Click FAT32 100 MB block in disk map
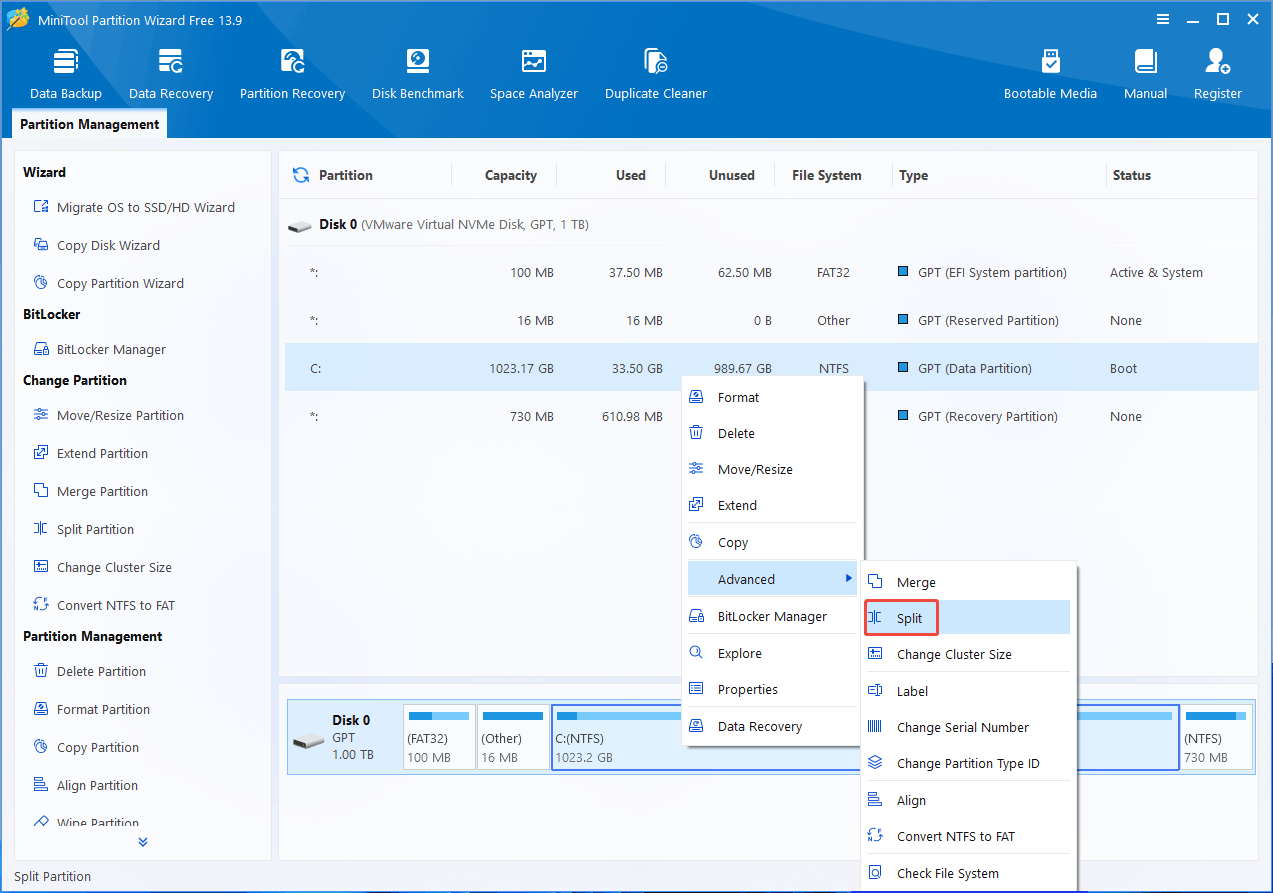Screen dimensions: 1273x893 [x=439, y=737]
